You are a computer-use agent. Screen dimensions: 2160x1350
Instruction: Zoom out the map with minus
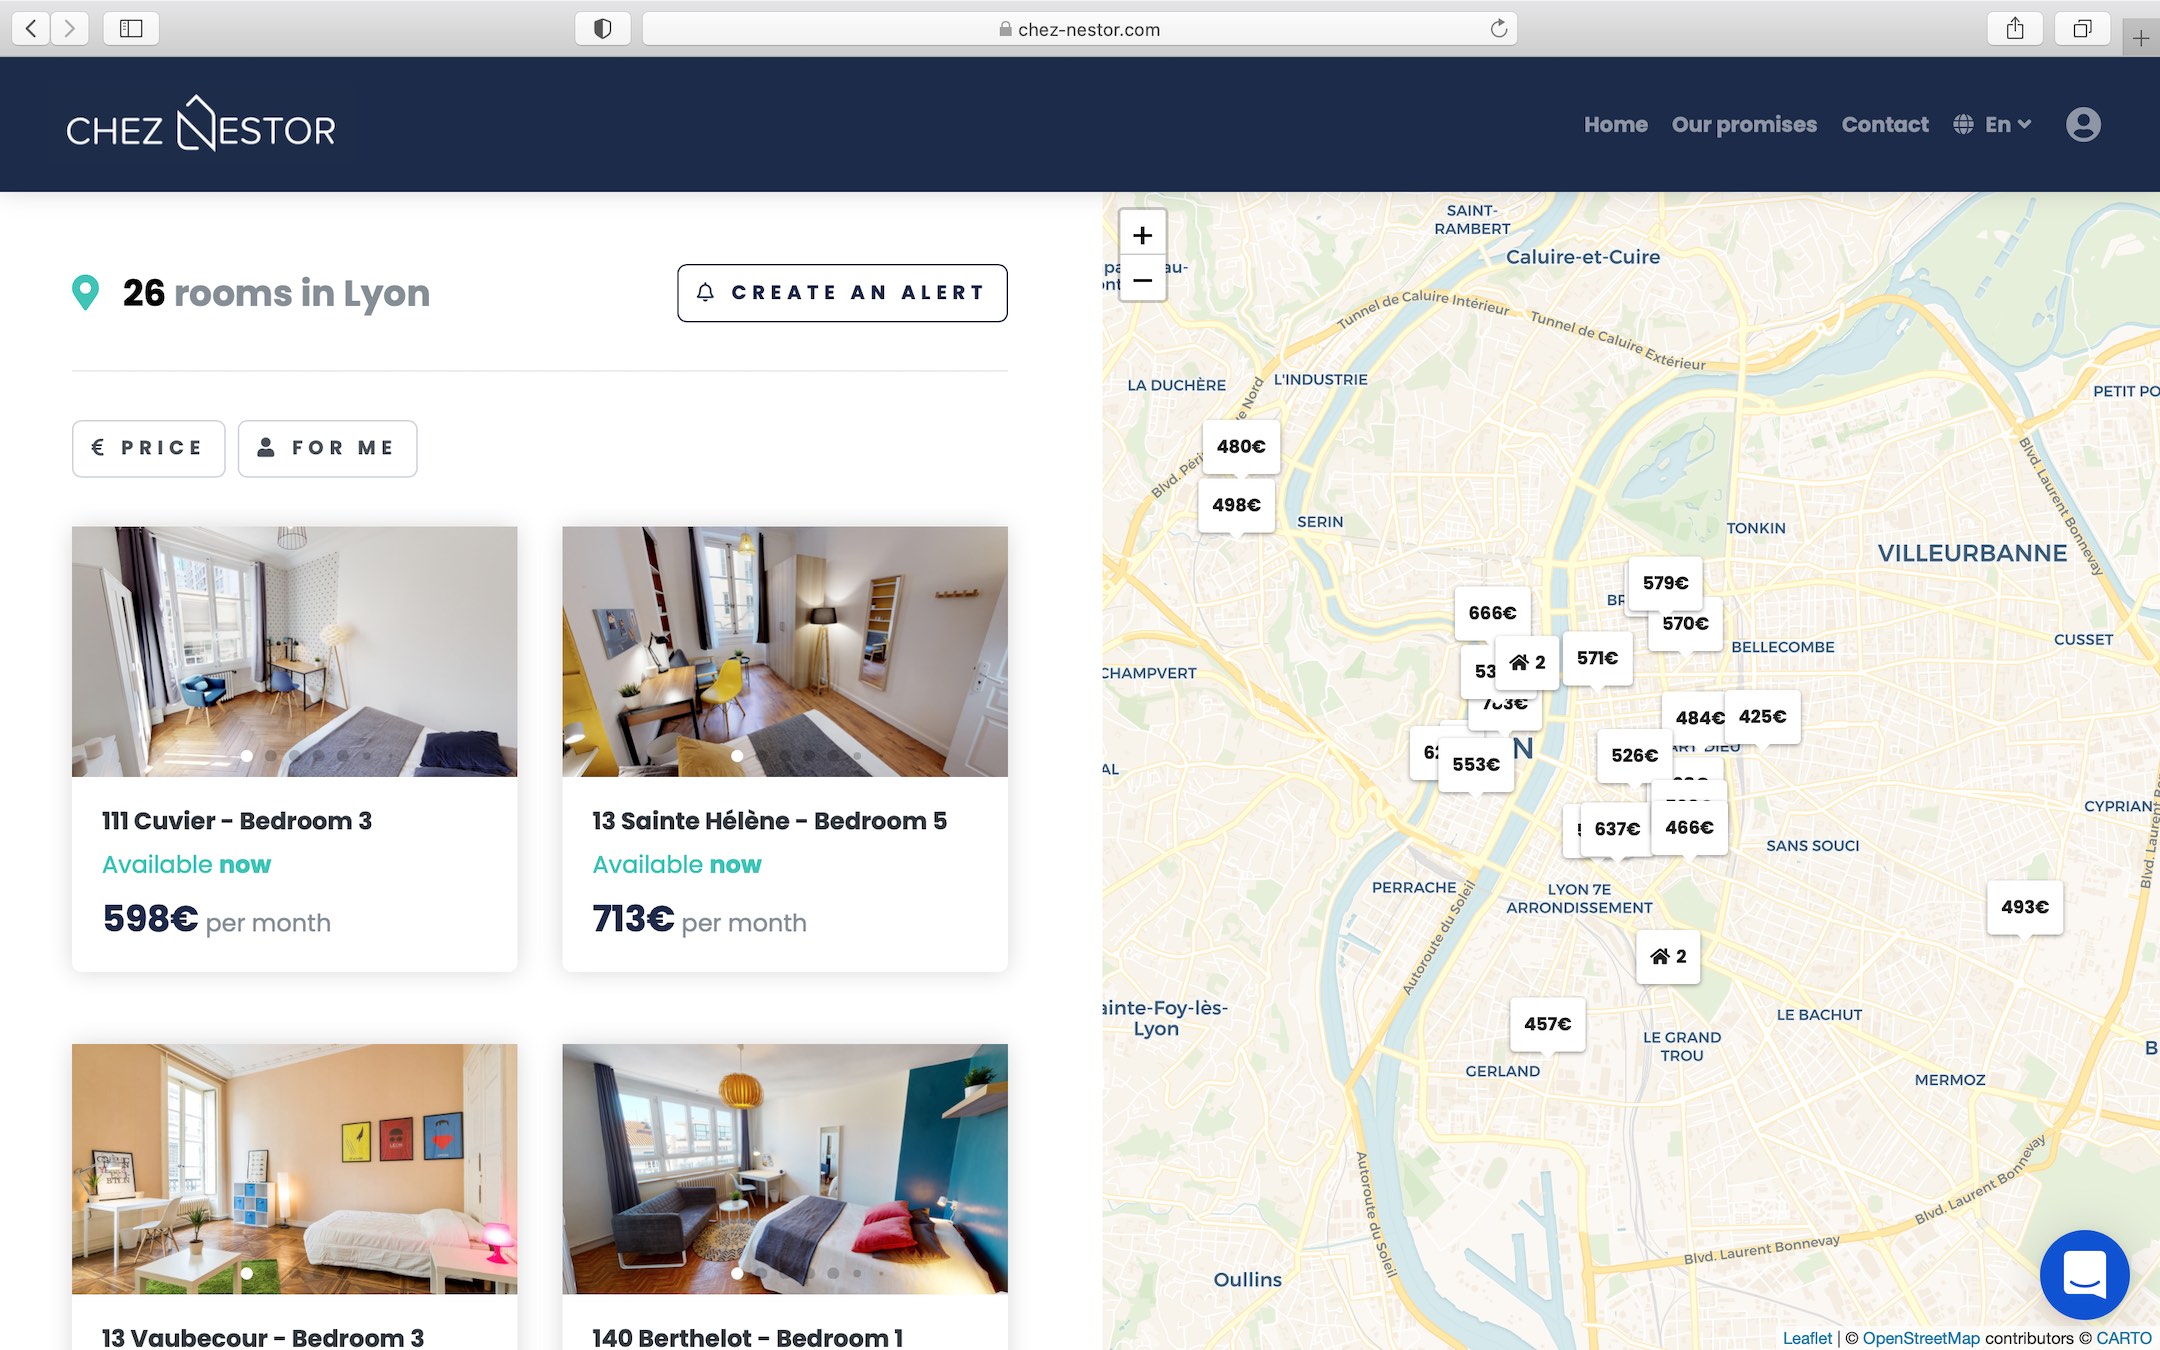(1142, 279)
